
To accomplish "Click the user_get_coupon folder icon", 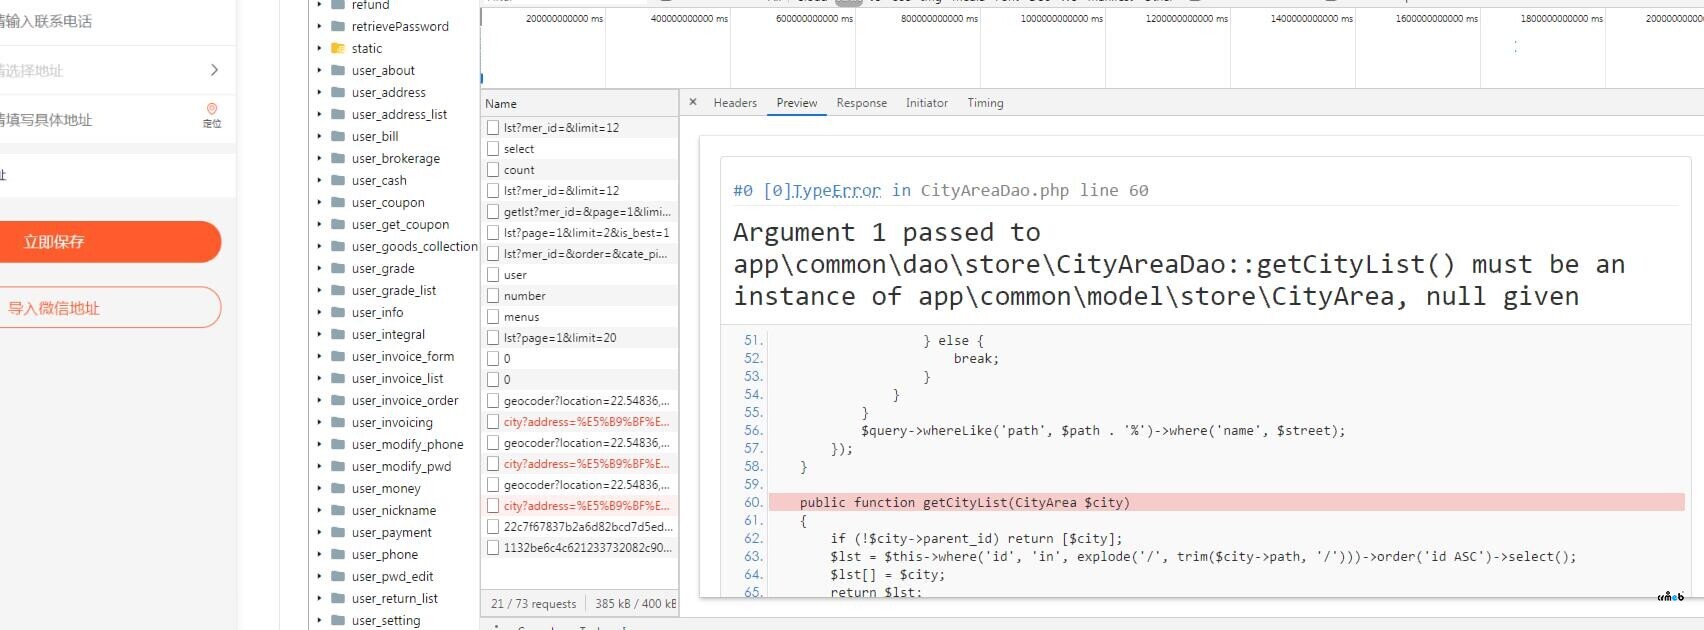I will (x=338, y=224).
